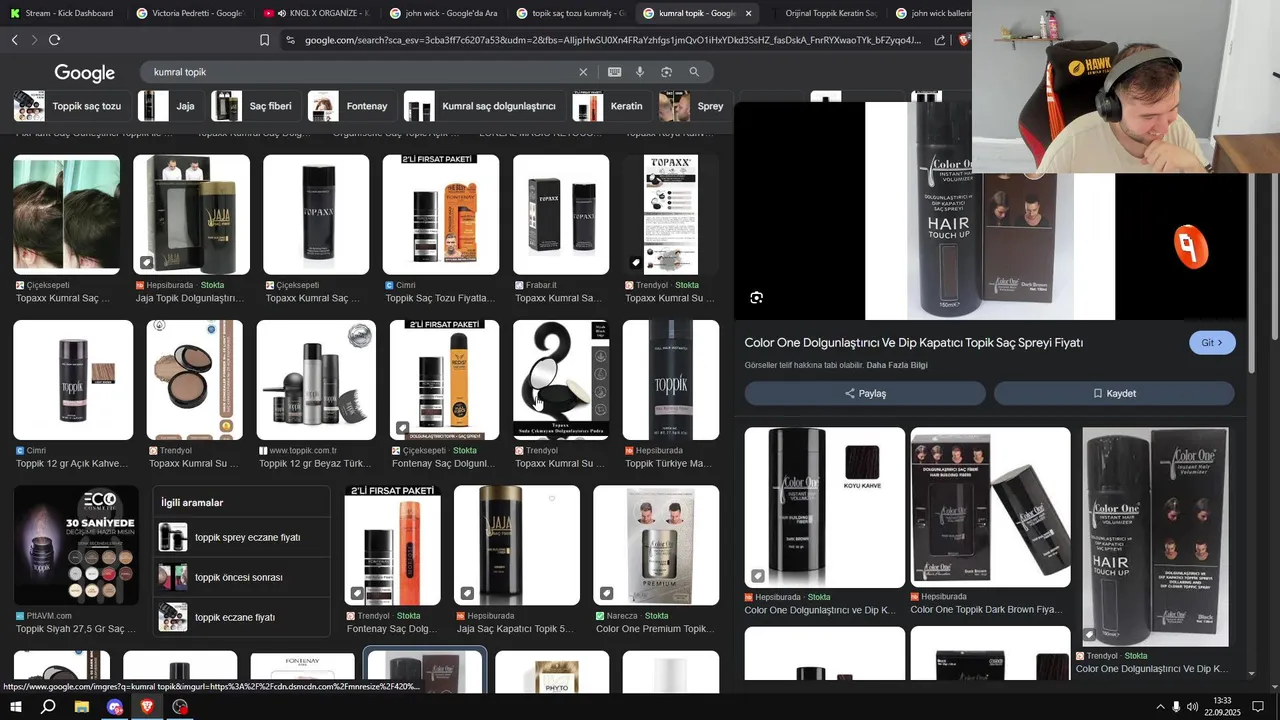
Task: Select the Saç fiberi filter chip
Action: coord(253,106)
